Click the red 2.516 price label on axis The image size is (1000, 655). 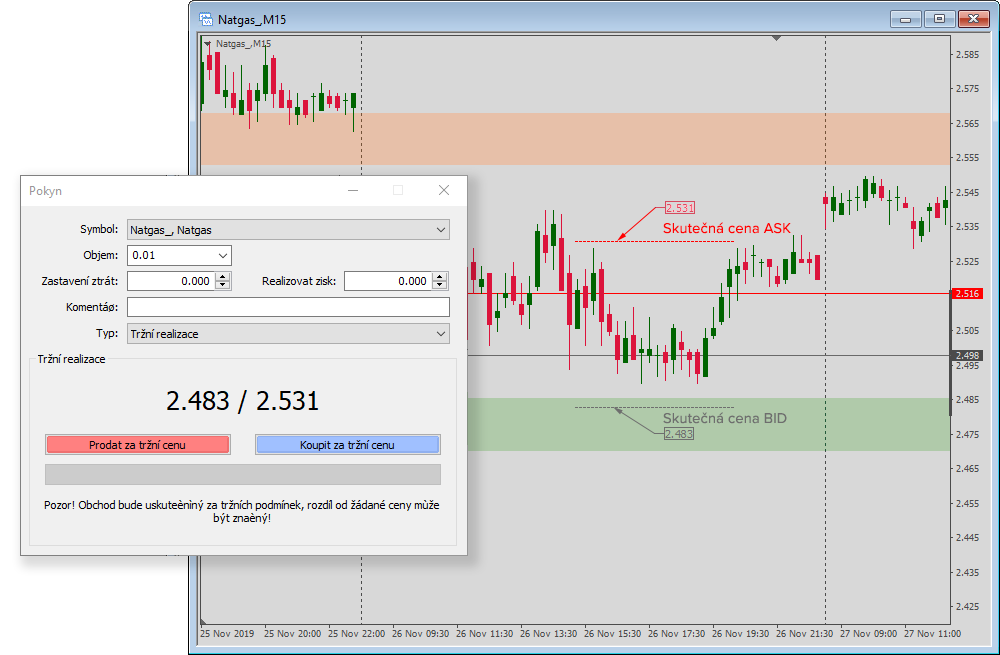[x=967, y=293]
